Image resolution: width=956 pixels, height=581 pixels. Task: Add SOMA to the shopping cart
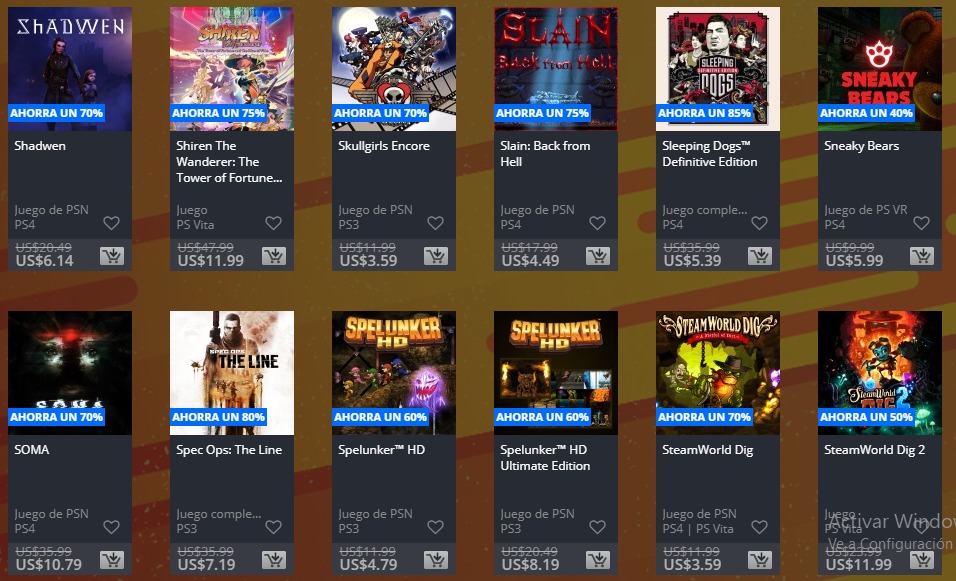[112, 560]
